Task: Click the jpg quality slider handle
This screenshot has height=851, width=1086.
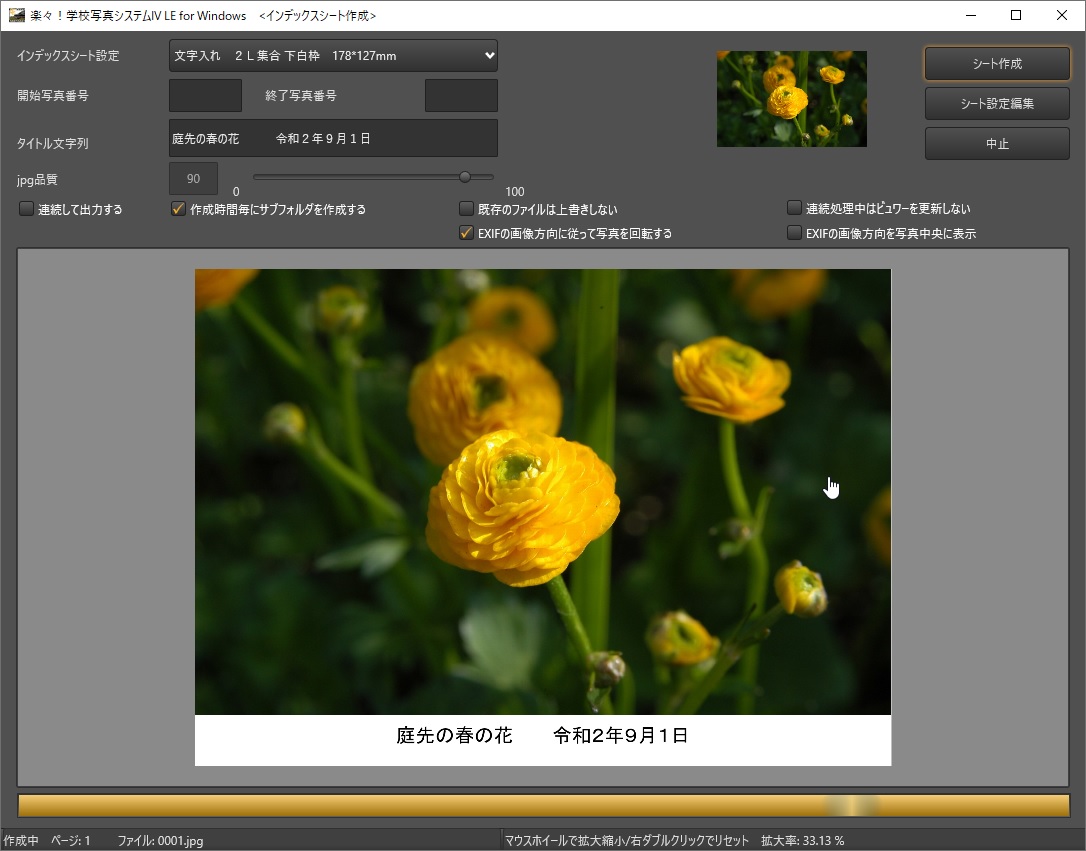Action: [465, 177]
